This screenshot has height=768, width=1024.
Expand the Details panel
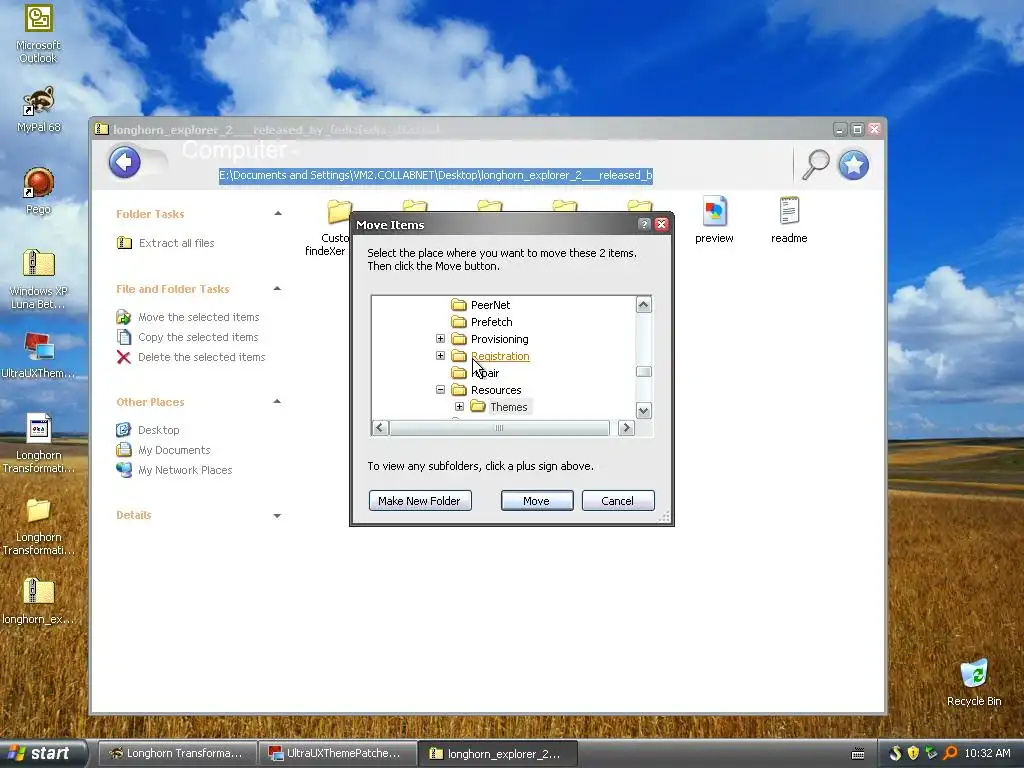[x=278, y=515]
